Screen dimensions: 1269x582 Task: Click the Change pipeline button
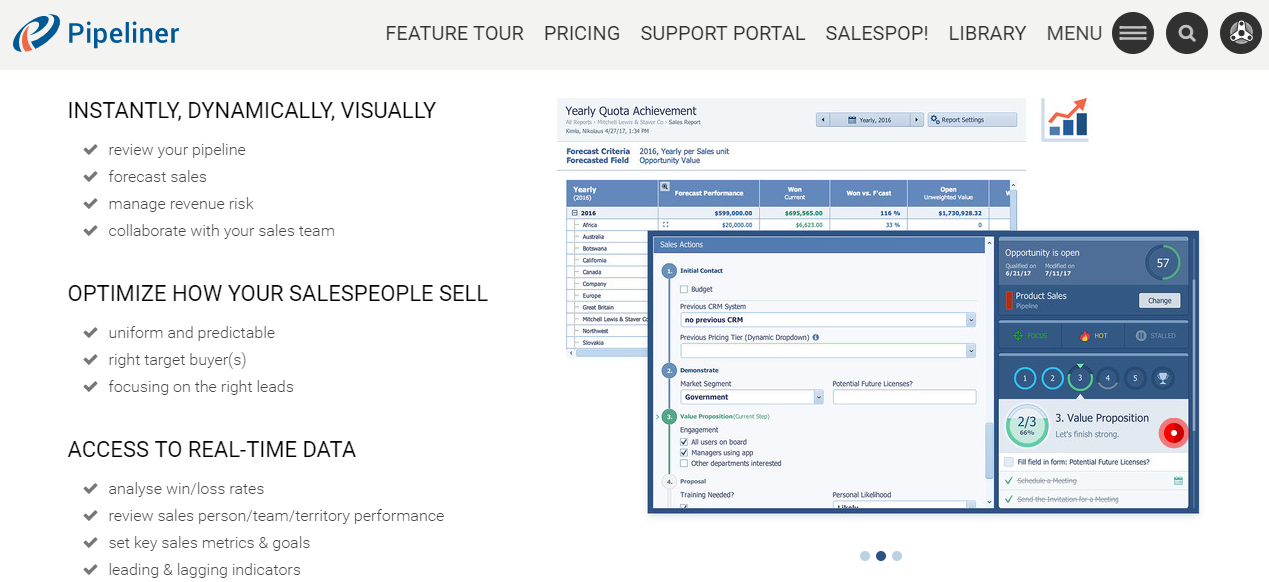[1159, 300]
